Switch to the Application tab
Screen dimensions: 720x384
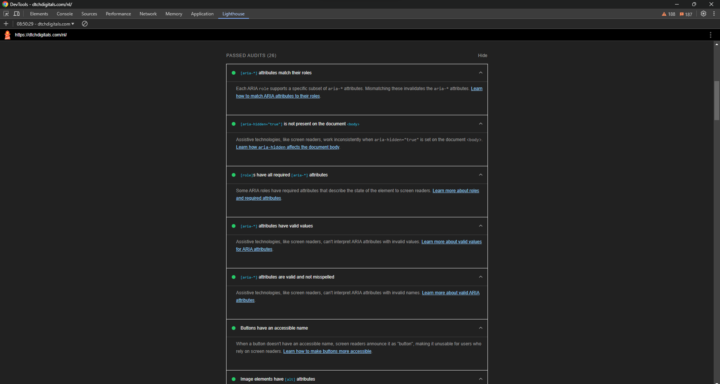click(x=202, y=14)
